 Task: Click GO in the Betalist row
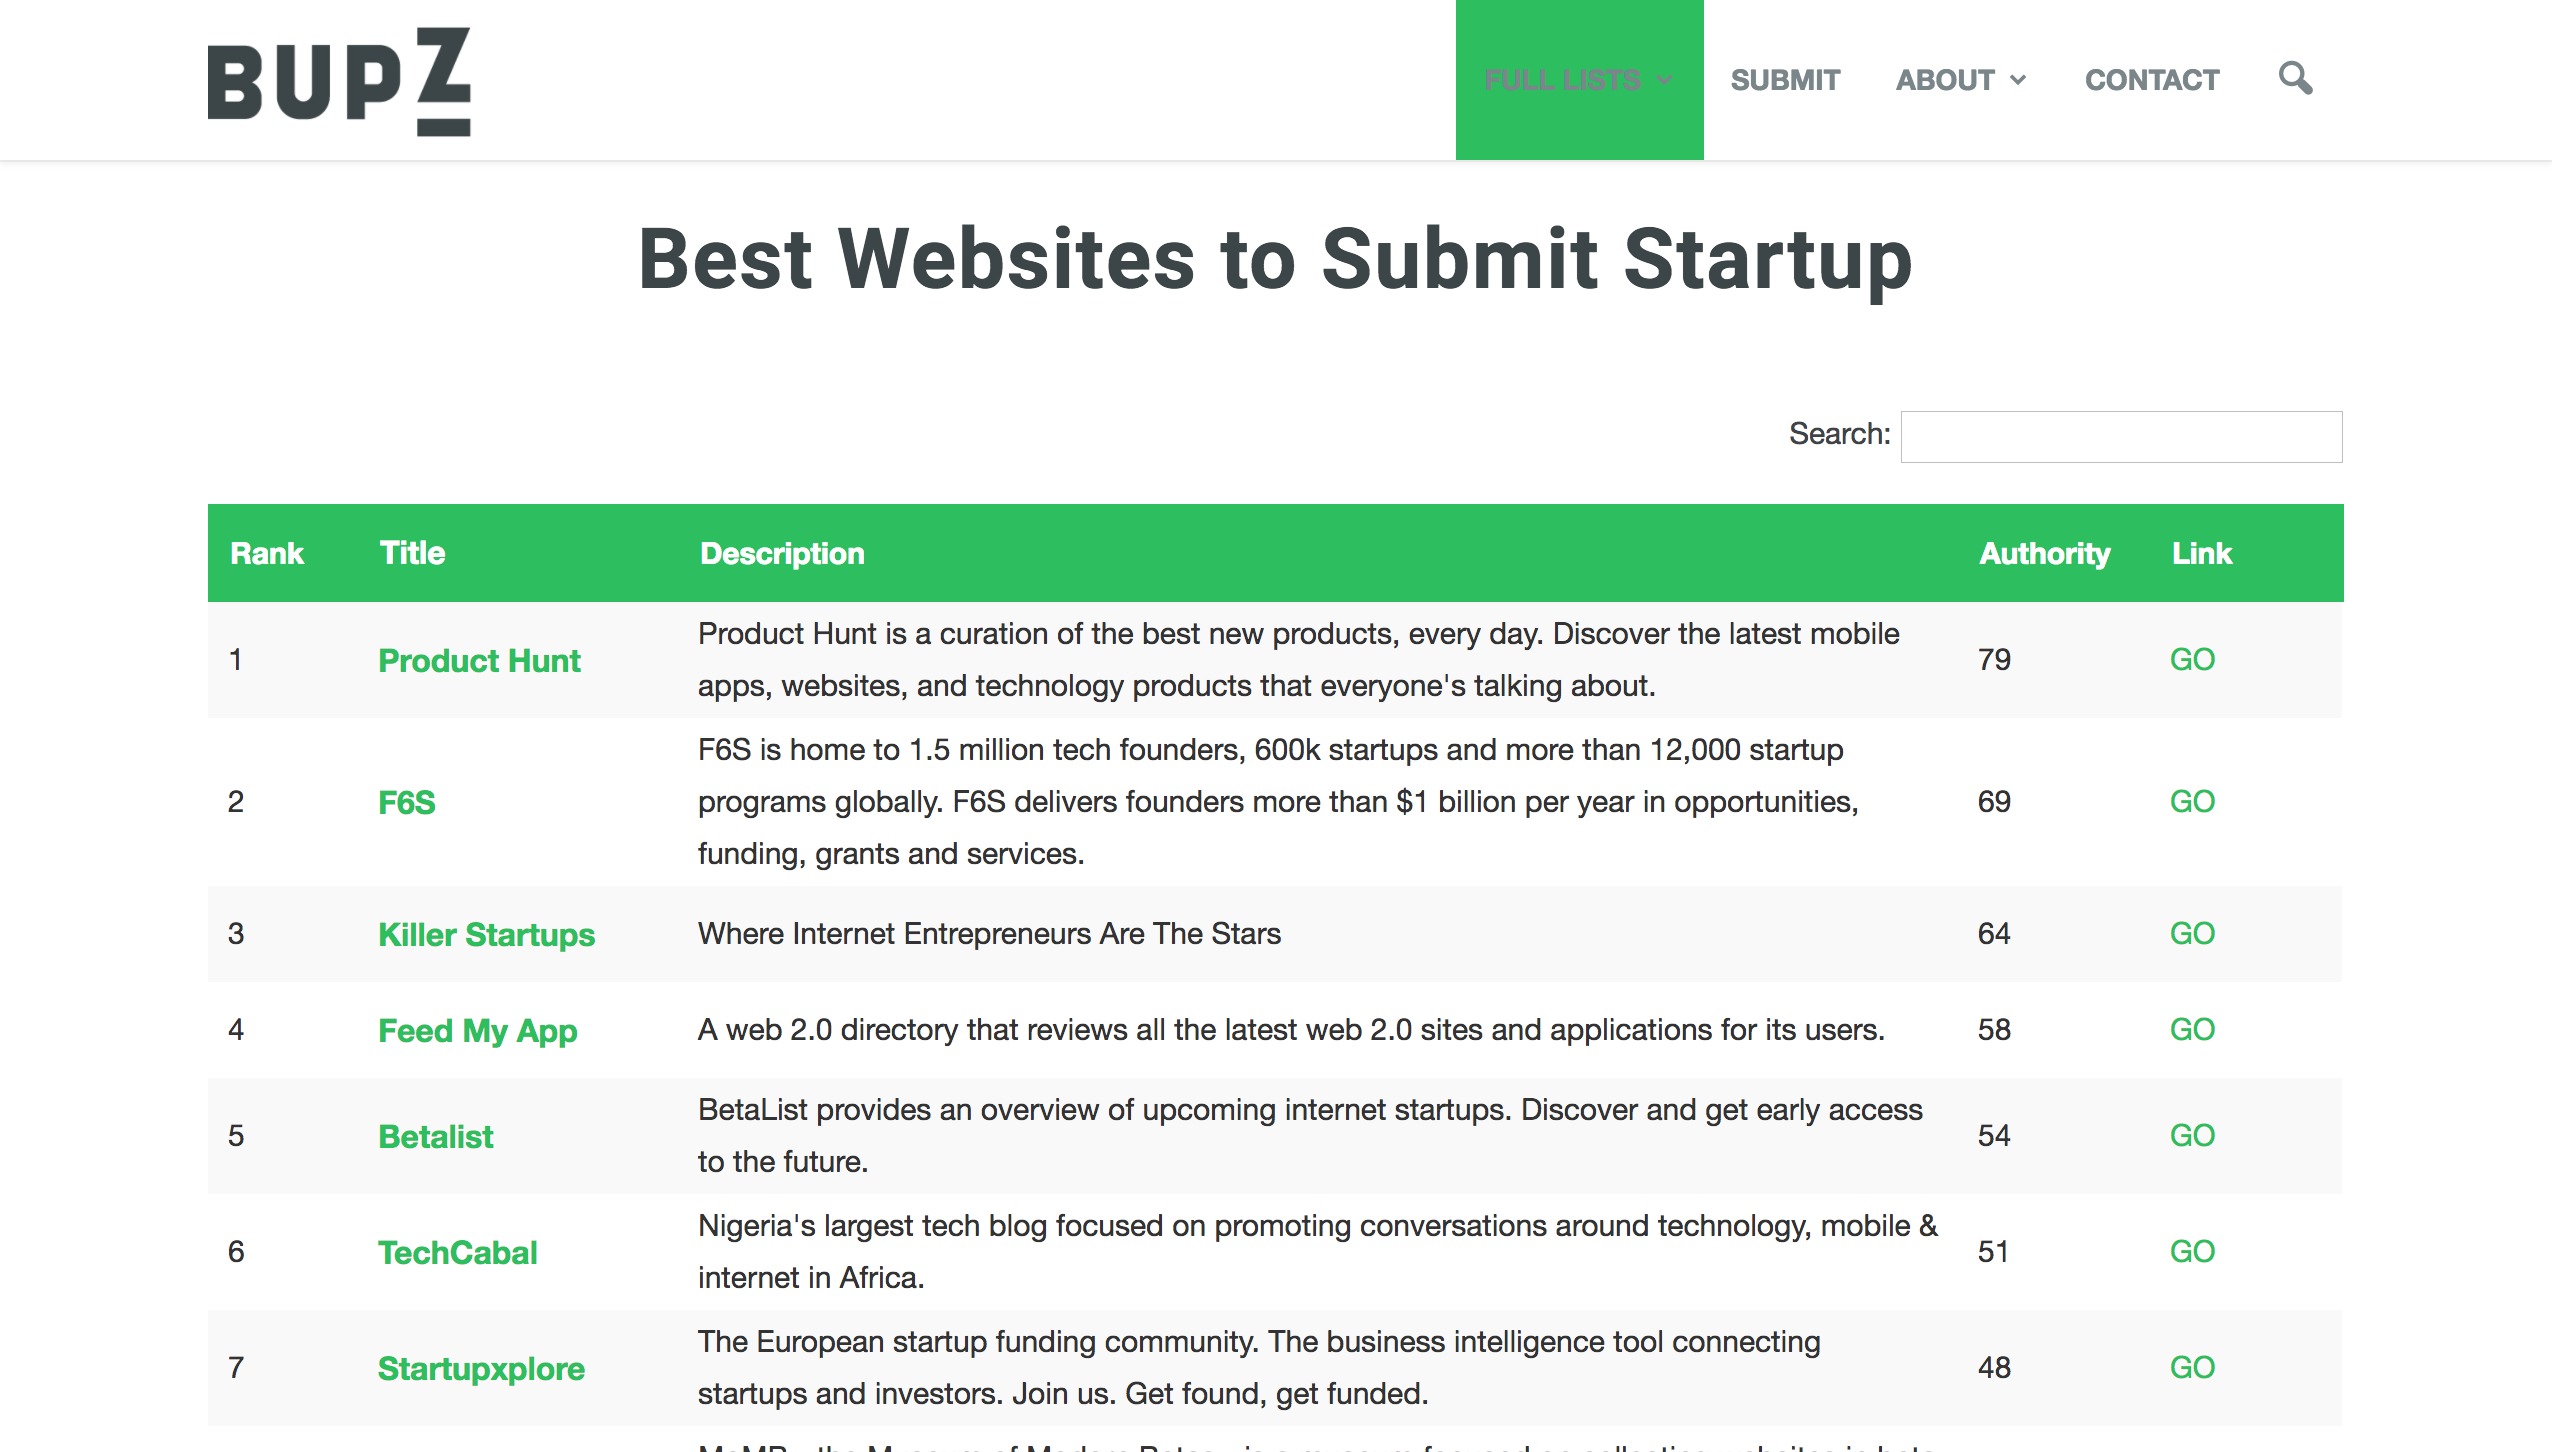(x=2192, y=1136)
